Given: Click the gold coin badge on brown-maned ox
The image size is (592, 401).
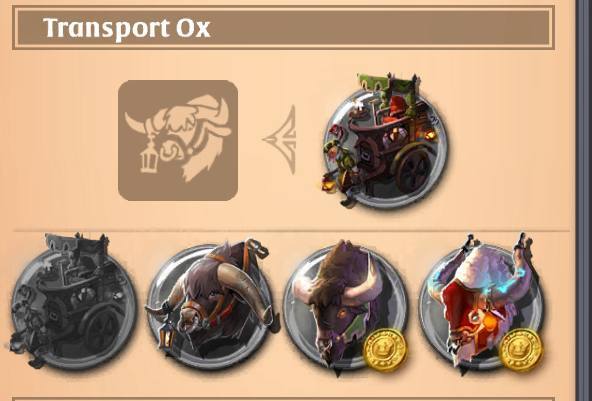Looking at the screenshot, I should pos(385,351).
